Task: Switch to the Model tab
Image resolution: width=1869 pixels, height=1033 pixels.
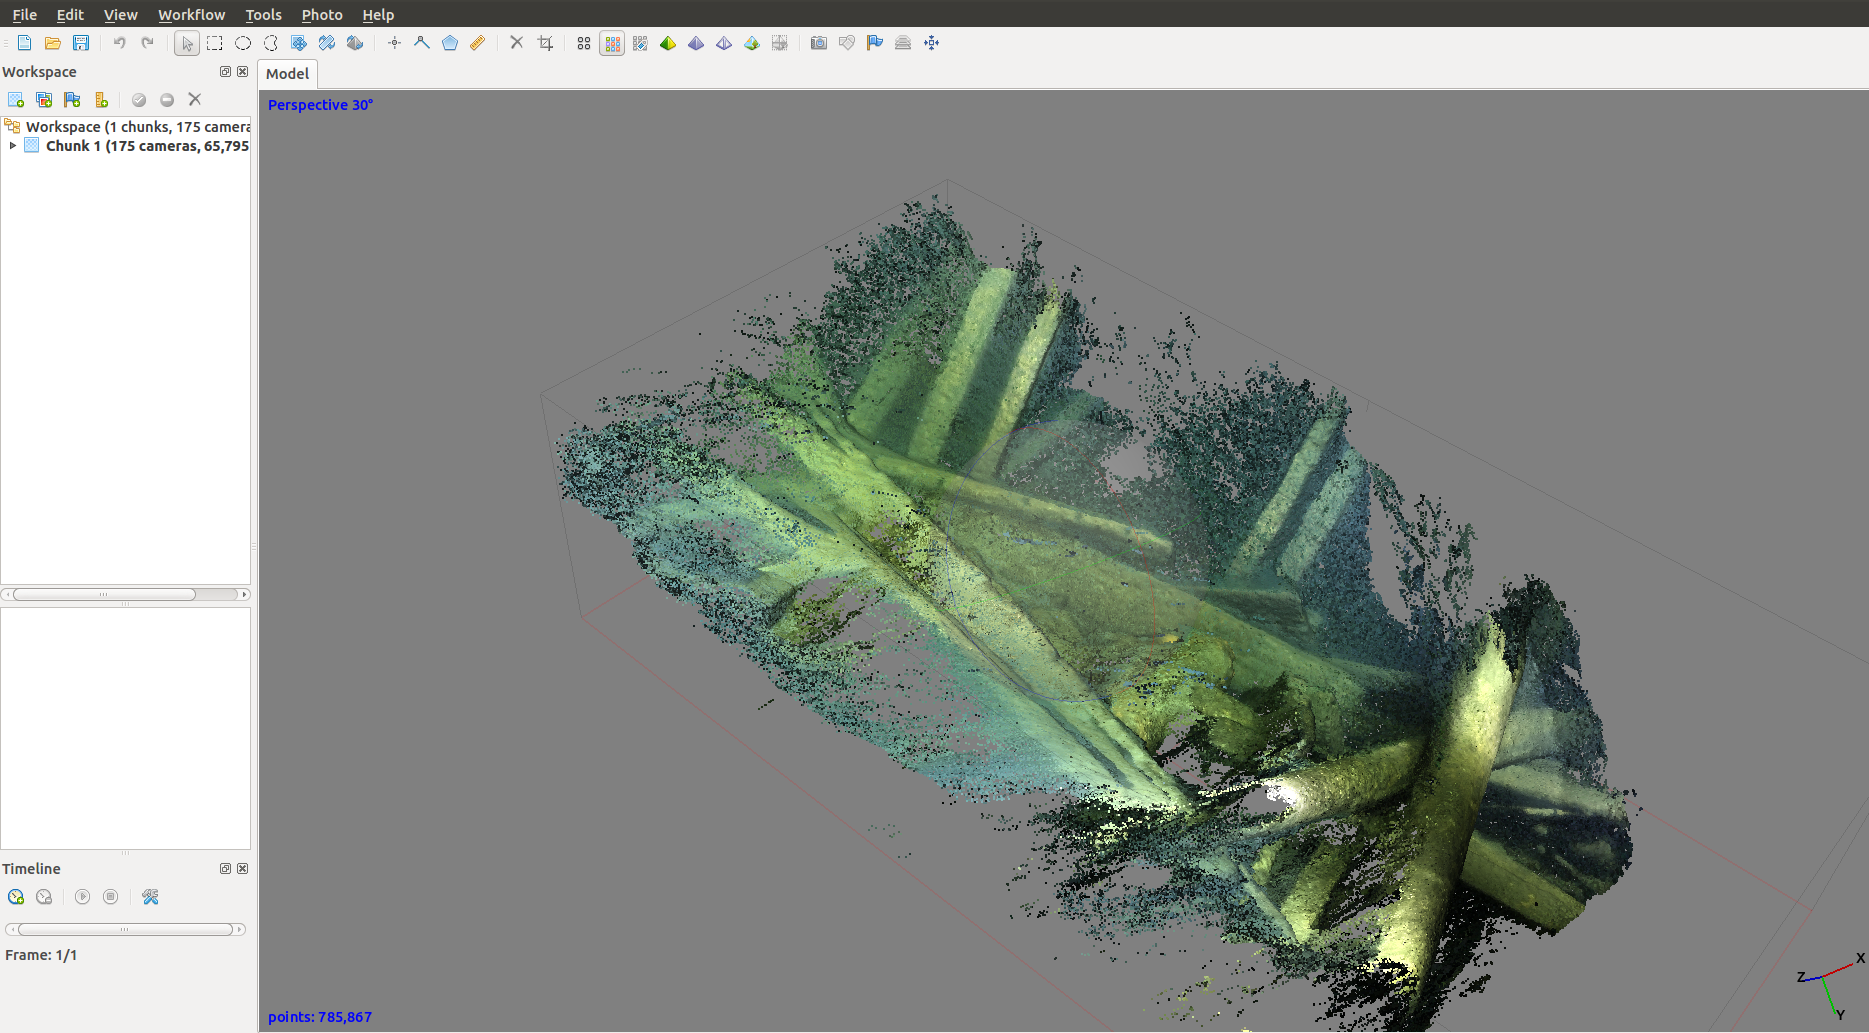Action: click(288, 74)
